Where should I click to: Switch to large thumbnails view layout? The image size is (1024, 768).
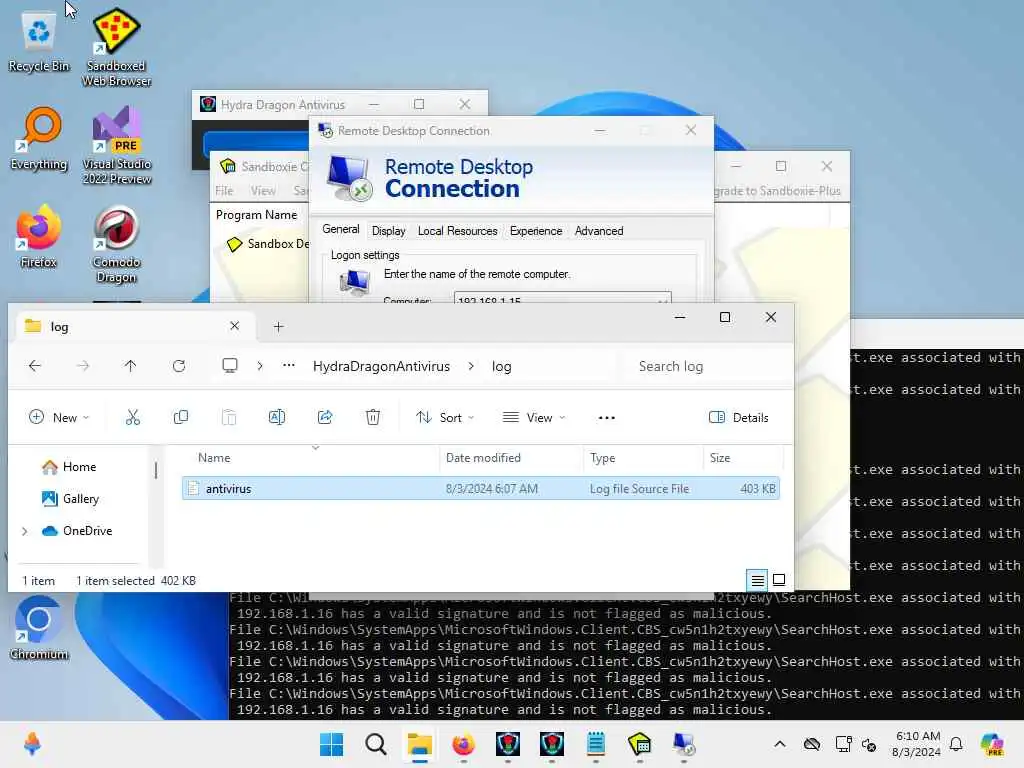pos(779,580)
